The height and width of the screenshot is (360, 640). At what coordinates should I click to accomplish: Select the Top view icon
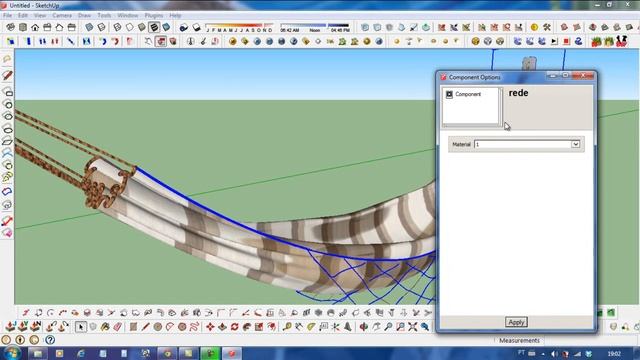pyautogui.click(x=23, y=27)
